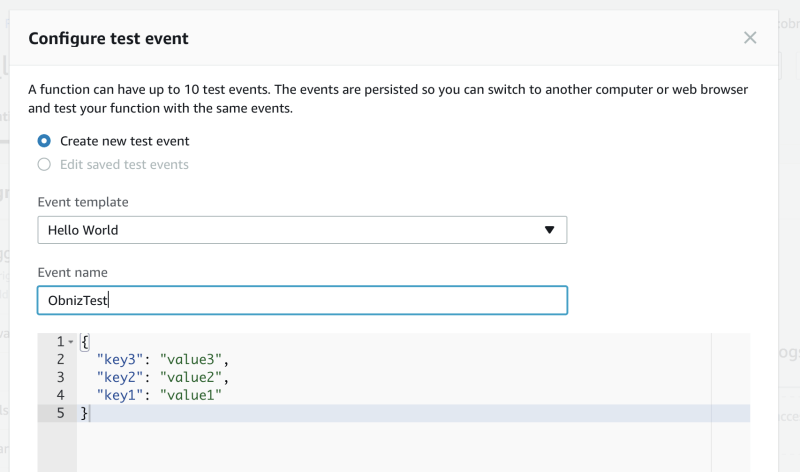The width and height of the screenshot is (800, 472).
Task: Click the "key1" key in the JSON
Action: [x=121, y=395]
